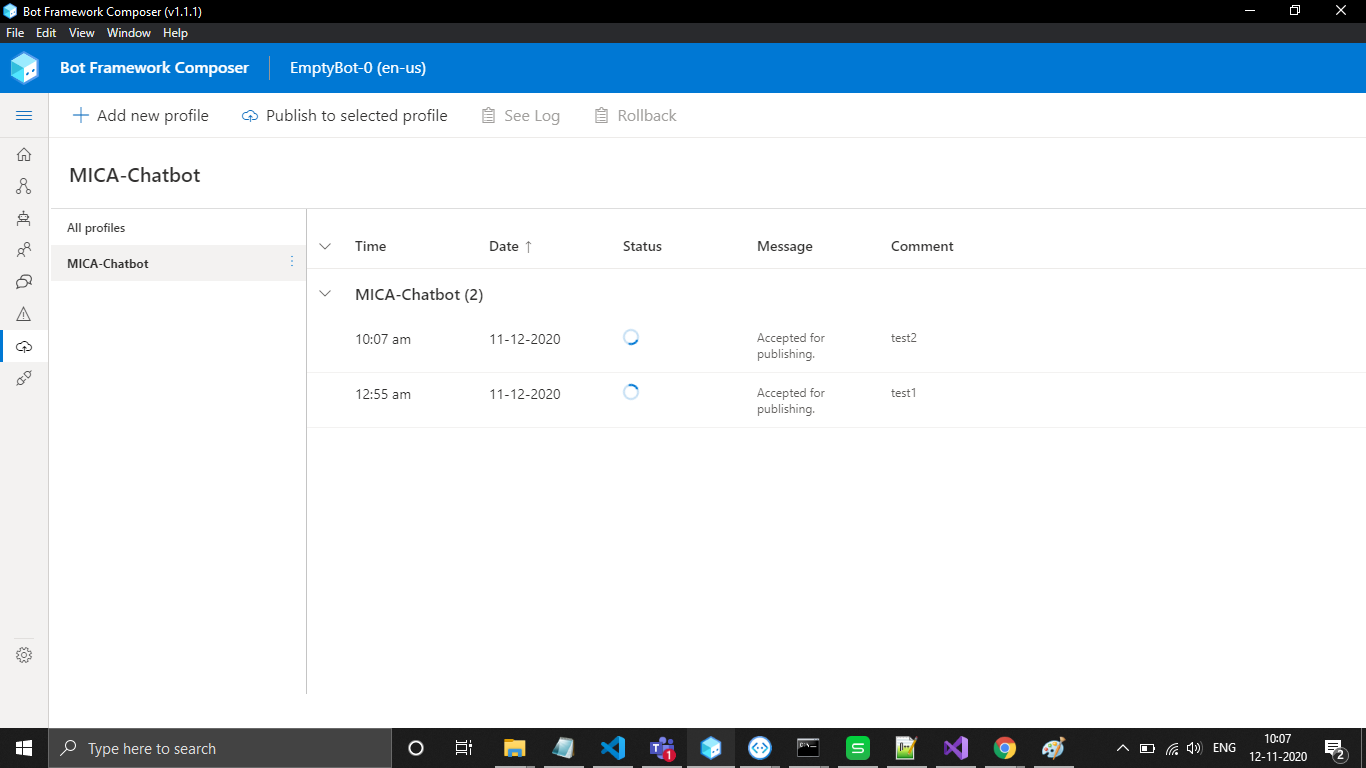Open the Design flow view icon
This screenshot has height=768, width=1366.
tap(24, 186)
